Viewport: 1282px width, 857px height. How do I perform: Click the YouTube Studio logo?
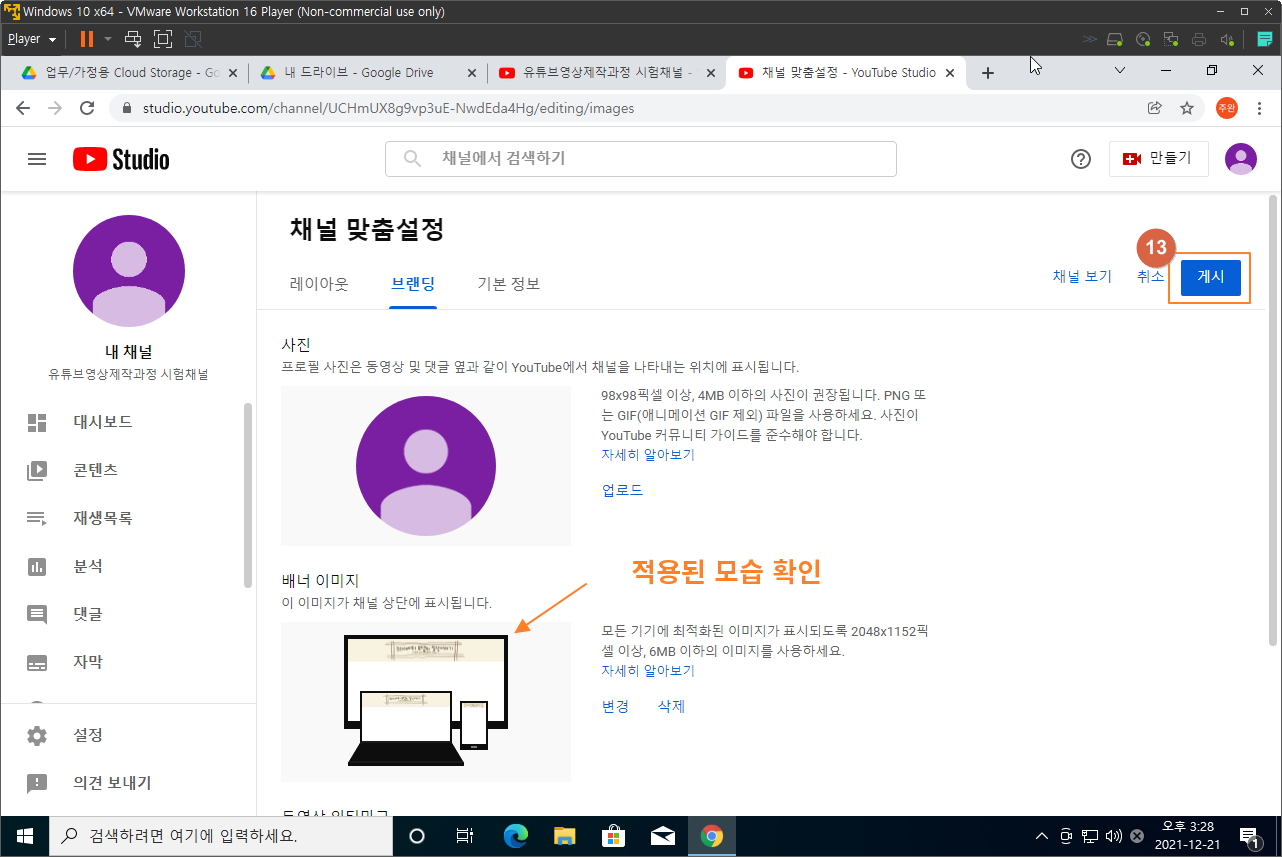(x=121, y=159)
